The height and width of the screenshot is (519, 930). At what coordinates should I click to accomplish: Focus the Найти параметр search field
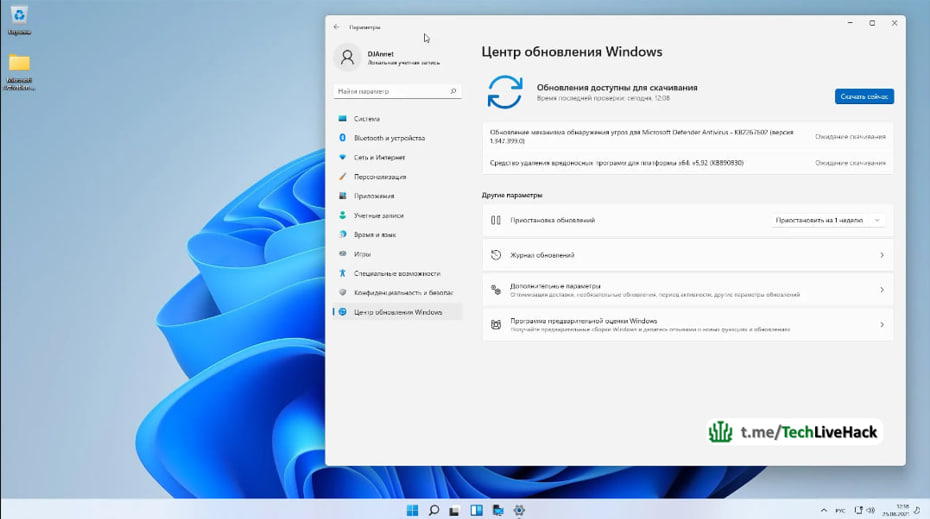pyautogui.click(x=397, y=91)
